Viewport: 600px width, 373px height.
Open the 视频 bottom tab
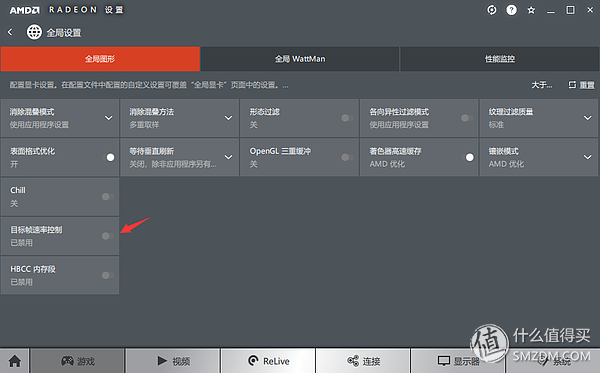point(173,361)
